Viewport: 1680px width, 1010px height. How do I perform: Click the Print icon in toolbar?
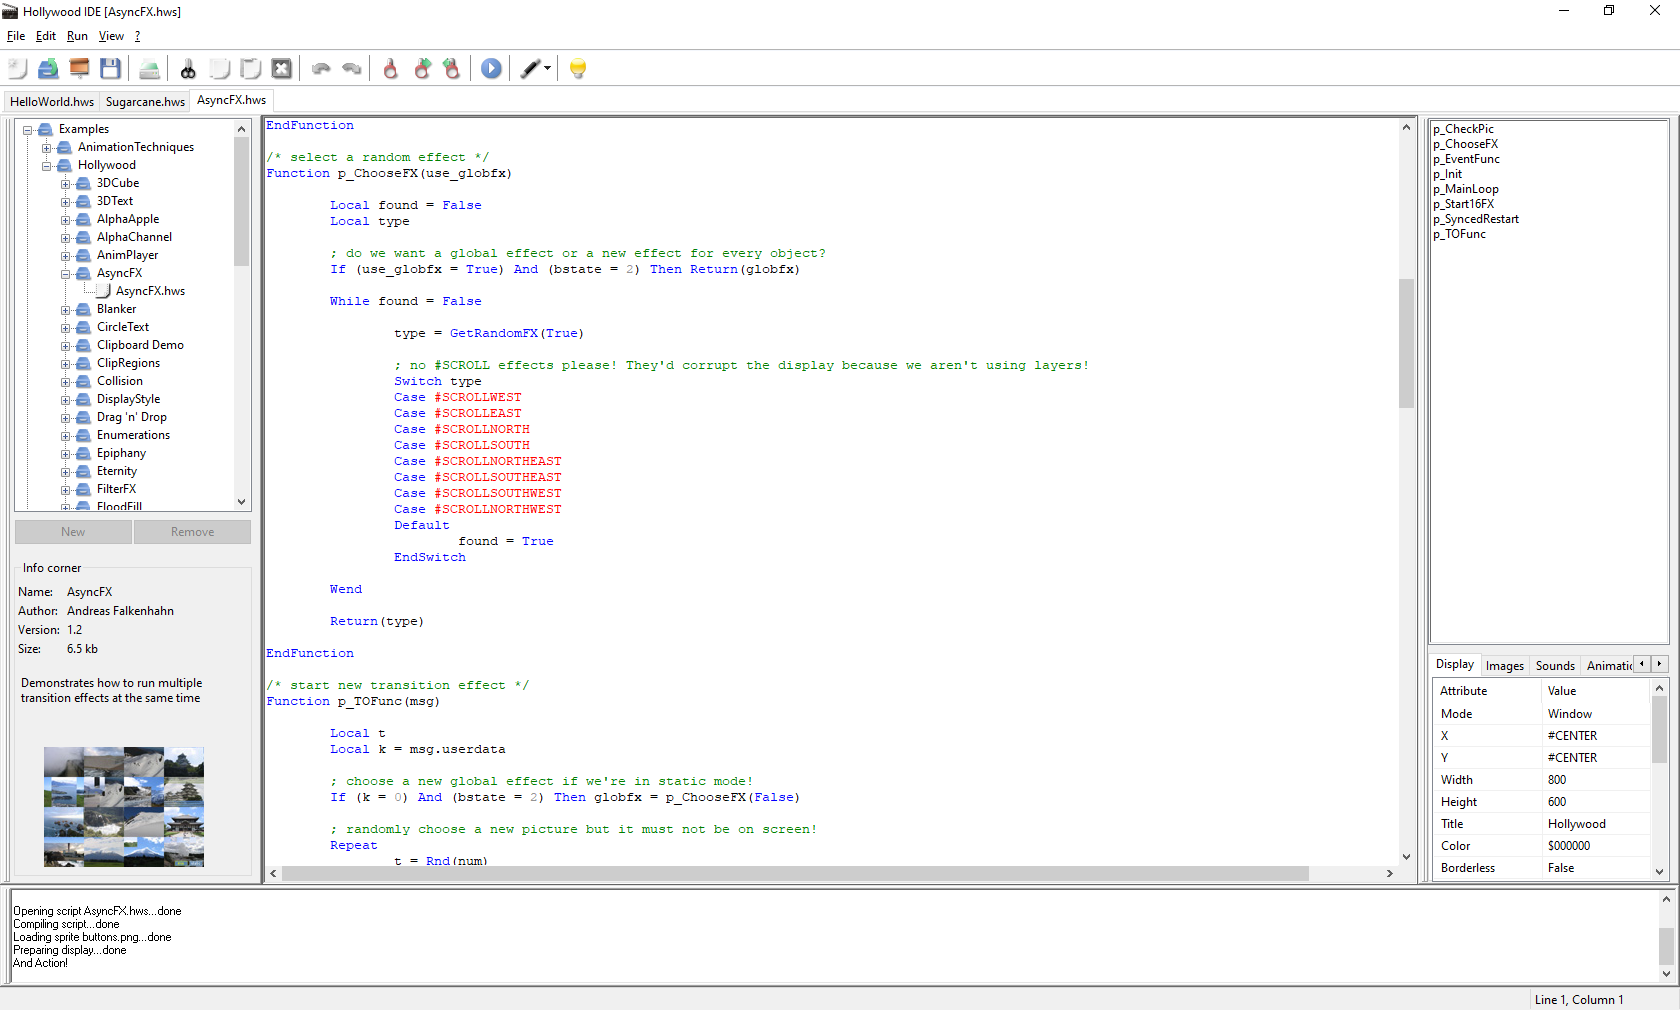tap(149, 68)
